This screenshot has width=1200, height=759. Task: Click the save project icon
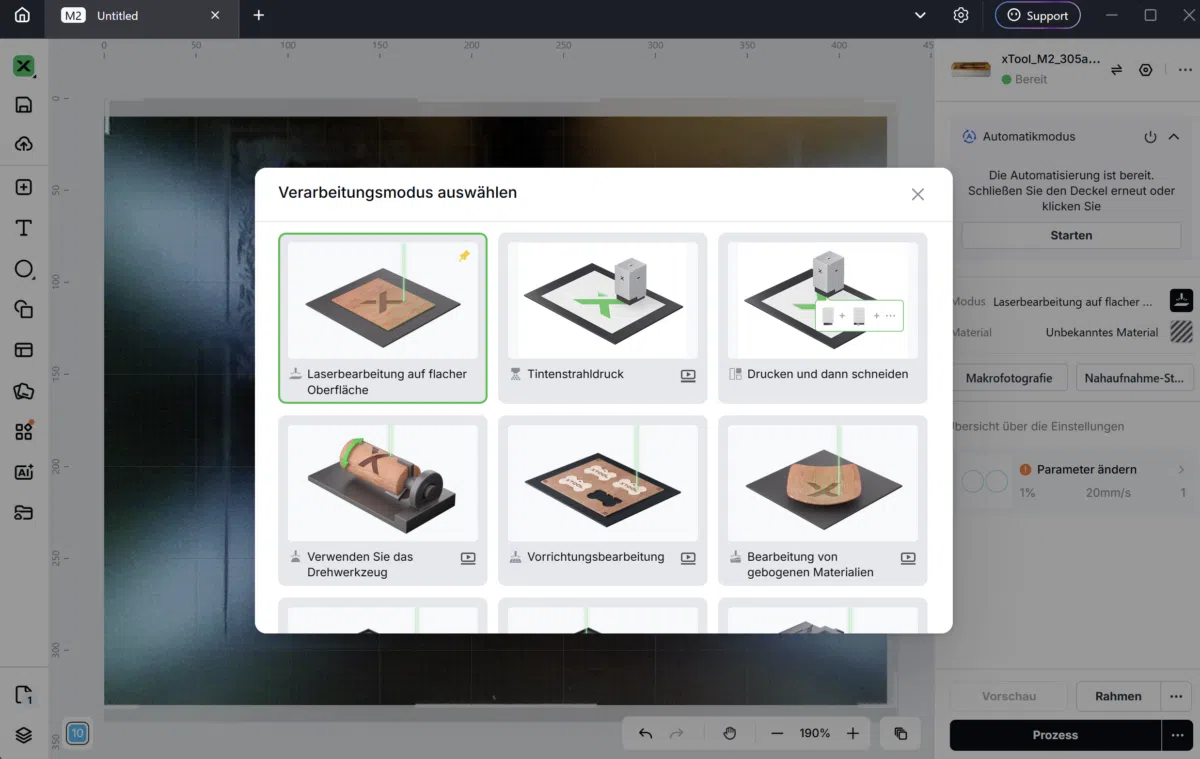coord(24,105)
